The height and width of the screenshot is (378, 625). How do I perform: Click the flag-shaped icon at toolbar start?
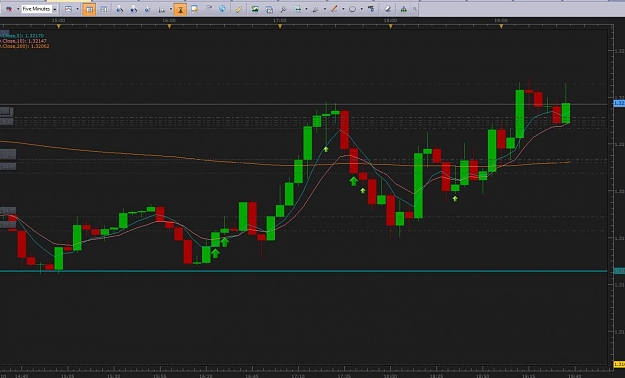tap(8, 9)
